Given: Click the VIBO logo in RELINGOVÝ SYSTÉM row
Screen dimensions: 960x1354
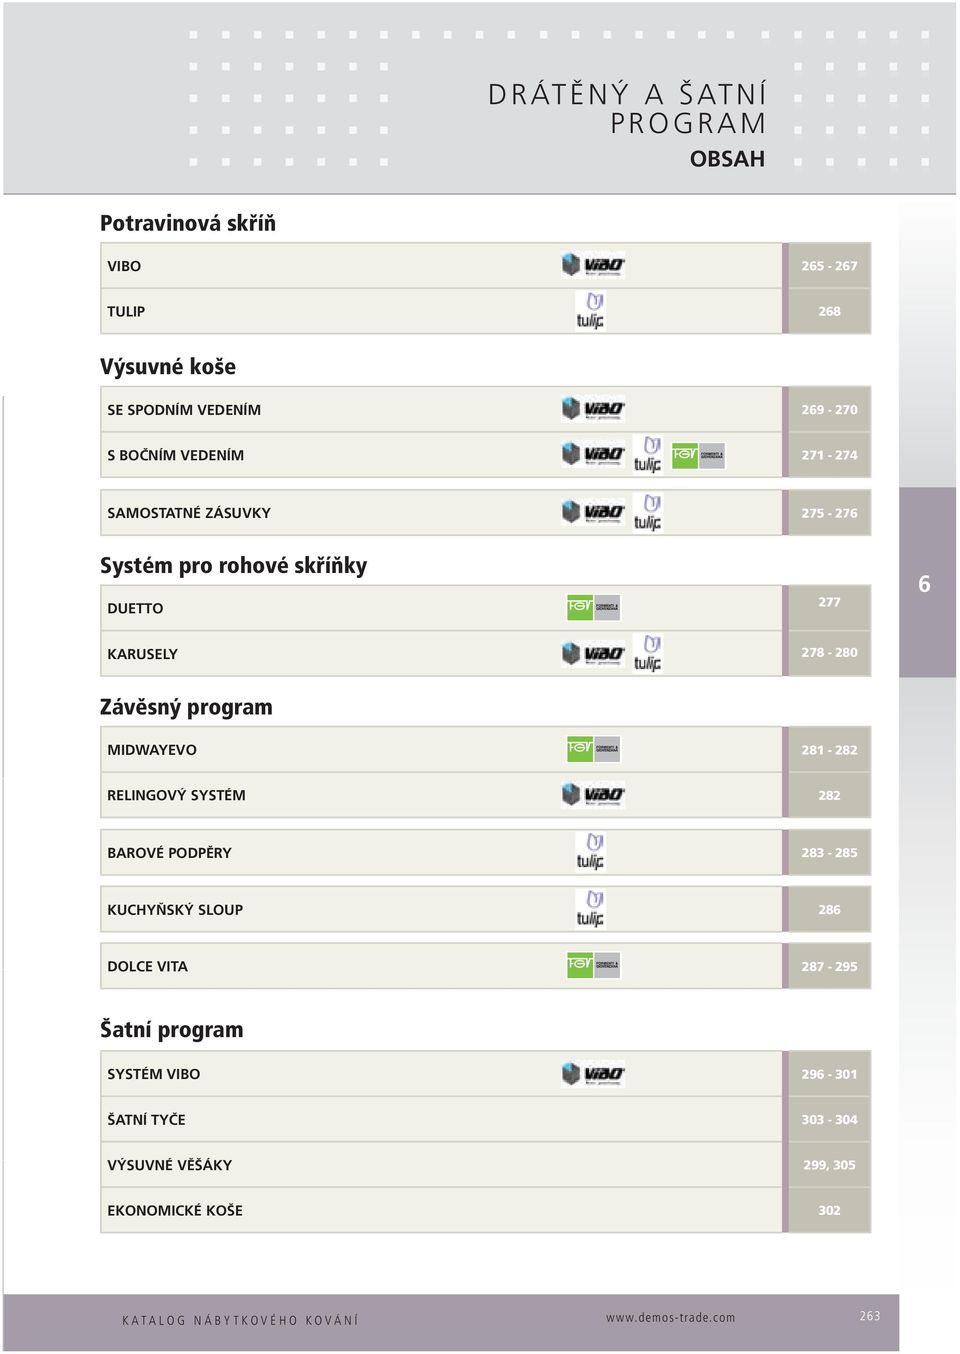Looking at the screenshot, I should pos(593,795).
